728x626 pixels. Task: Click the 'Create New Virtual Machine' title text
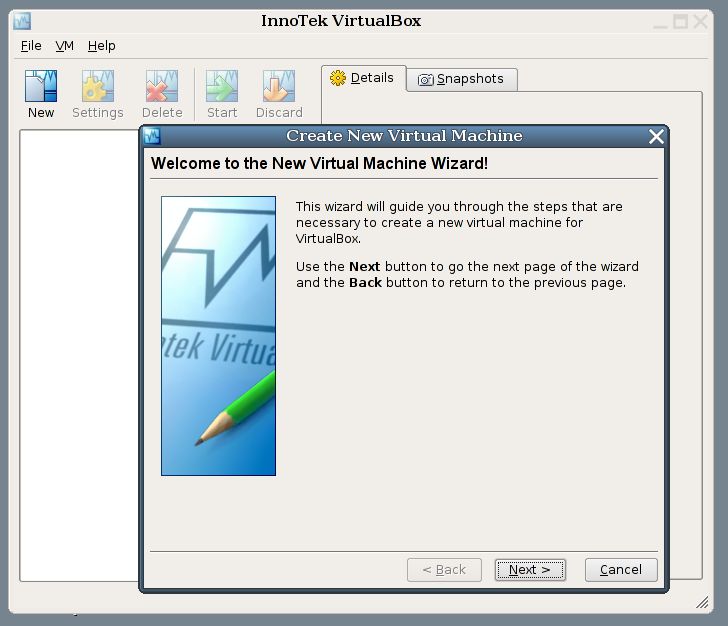point(404,136)
